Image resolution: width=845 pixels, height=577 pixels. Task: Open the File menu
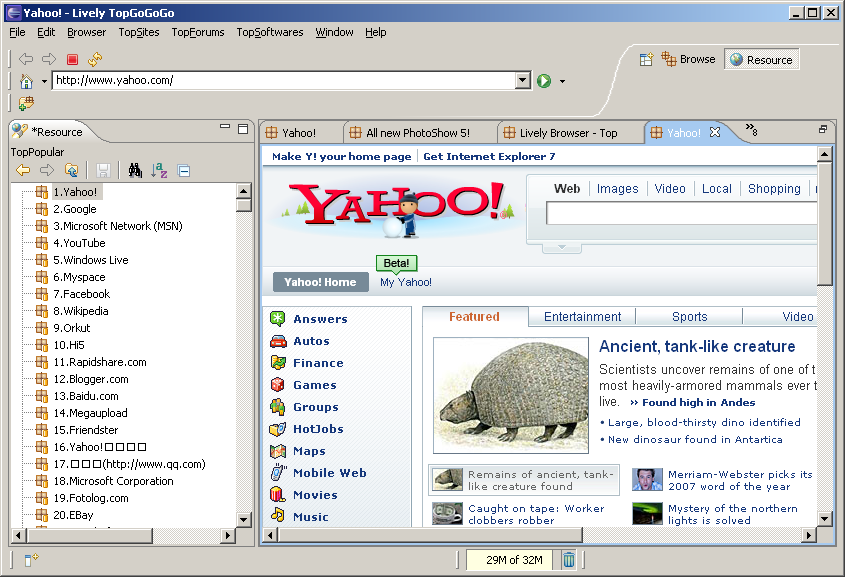[x=17, y=32]
